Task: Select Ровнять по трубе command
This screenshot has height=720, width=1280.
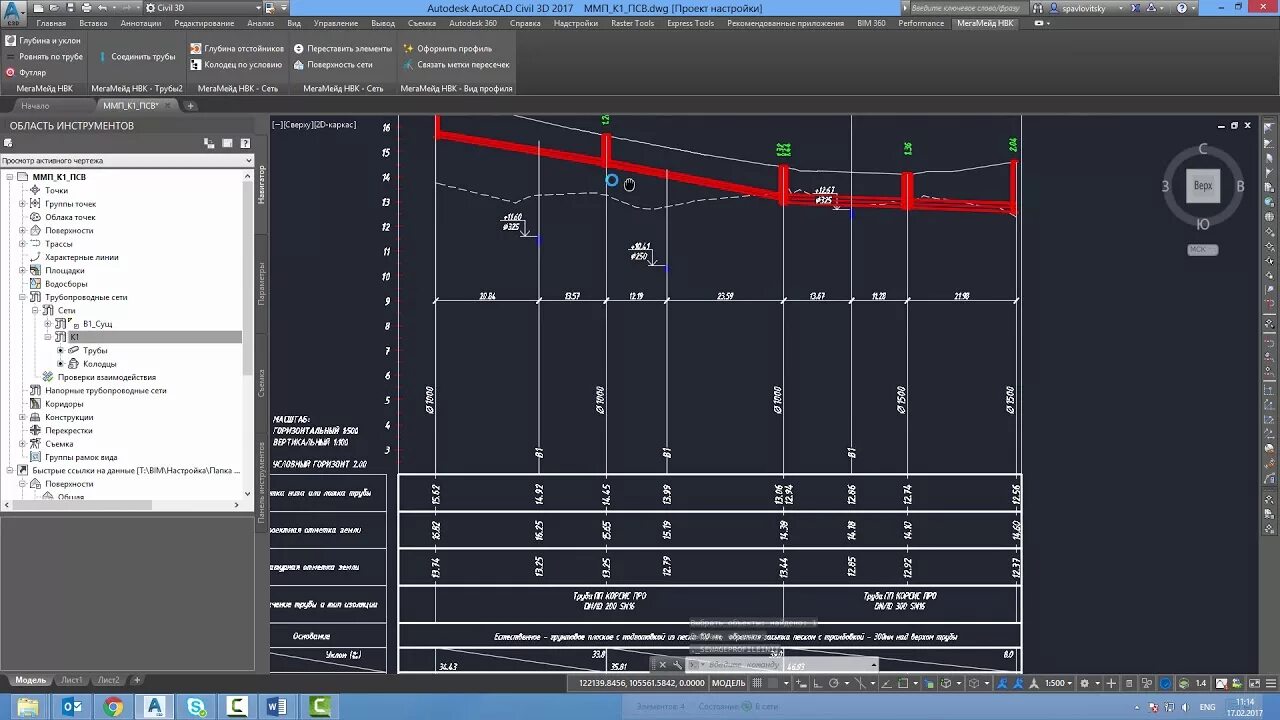Action: [x=43, y=57]
